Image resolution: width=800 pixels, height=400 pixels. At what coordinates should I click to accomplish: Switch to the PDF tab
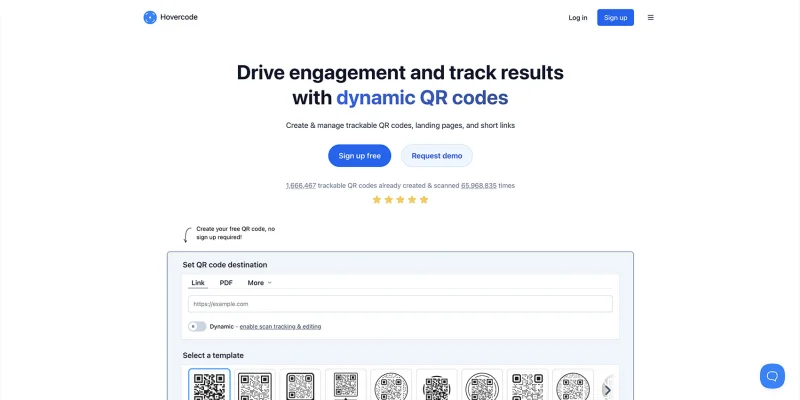pyautogui.click(x=226, y=283)
